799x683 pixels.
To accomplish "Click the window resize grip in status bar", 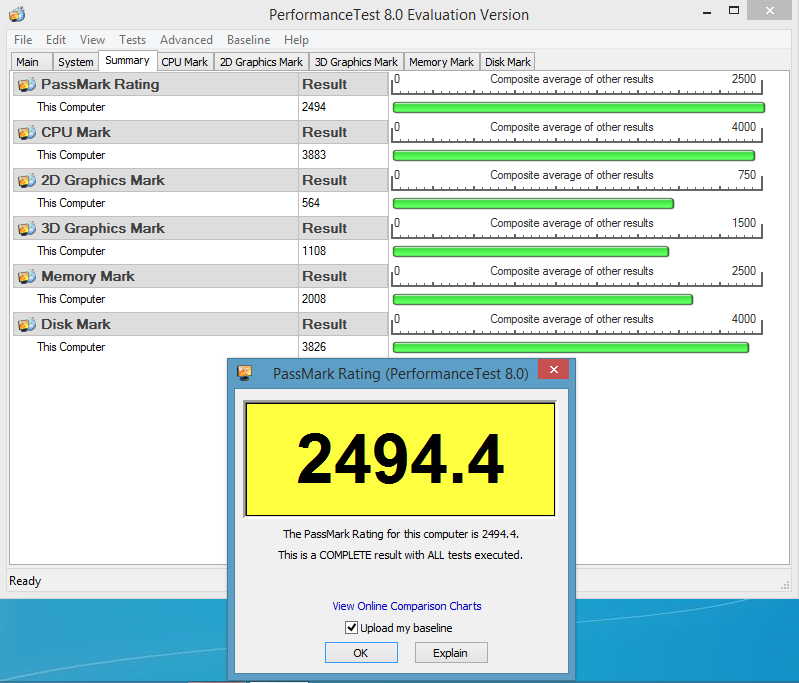I will click(x=785, y=586).
